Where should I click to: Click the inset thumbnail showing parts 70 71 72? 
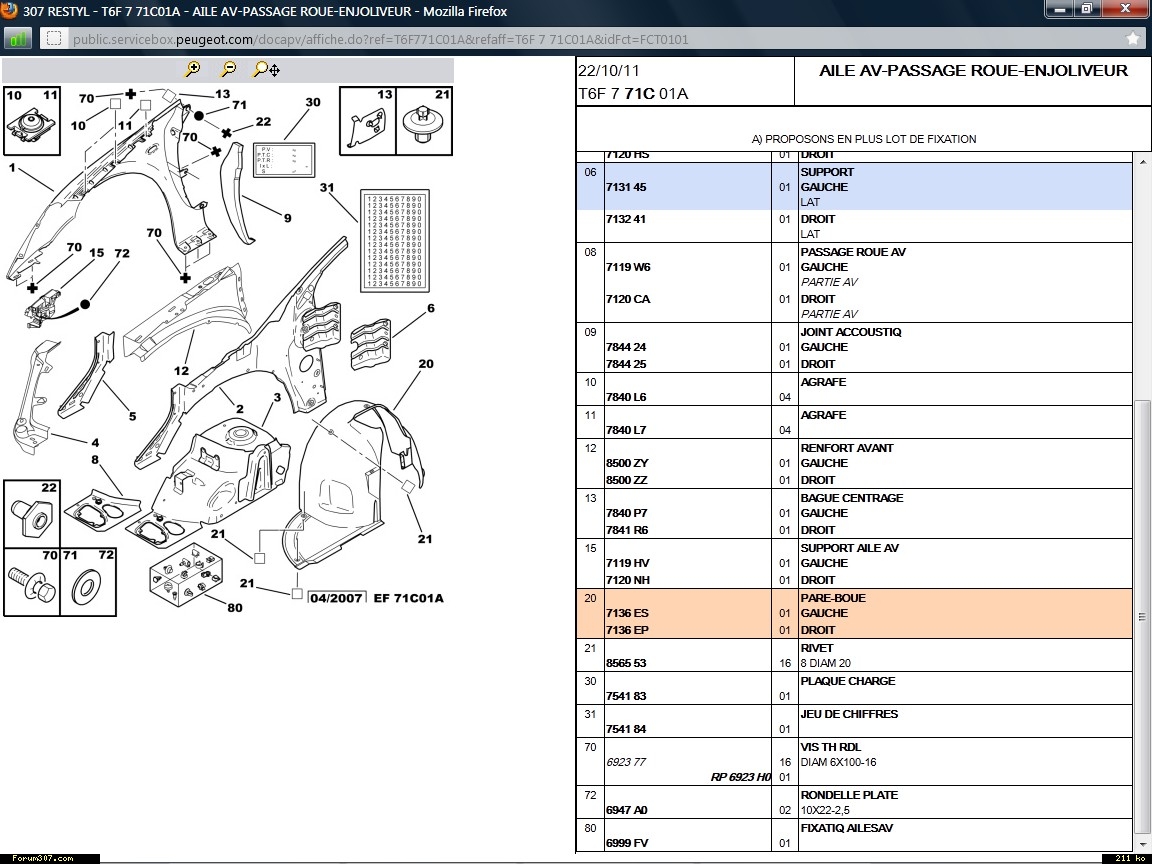[60, 581]
